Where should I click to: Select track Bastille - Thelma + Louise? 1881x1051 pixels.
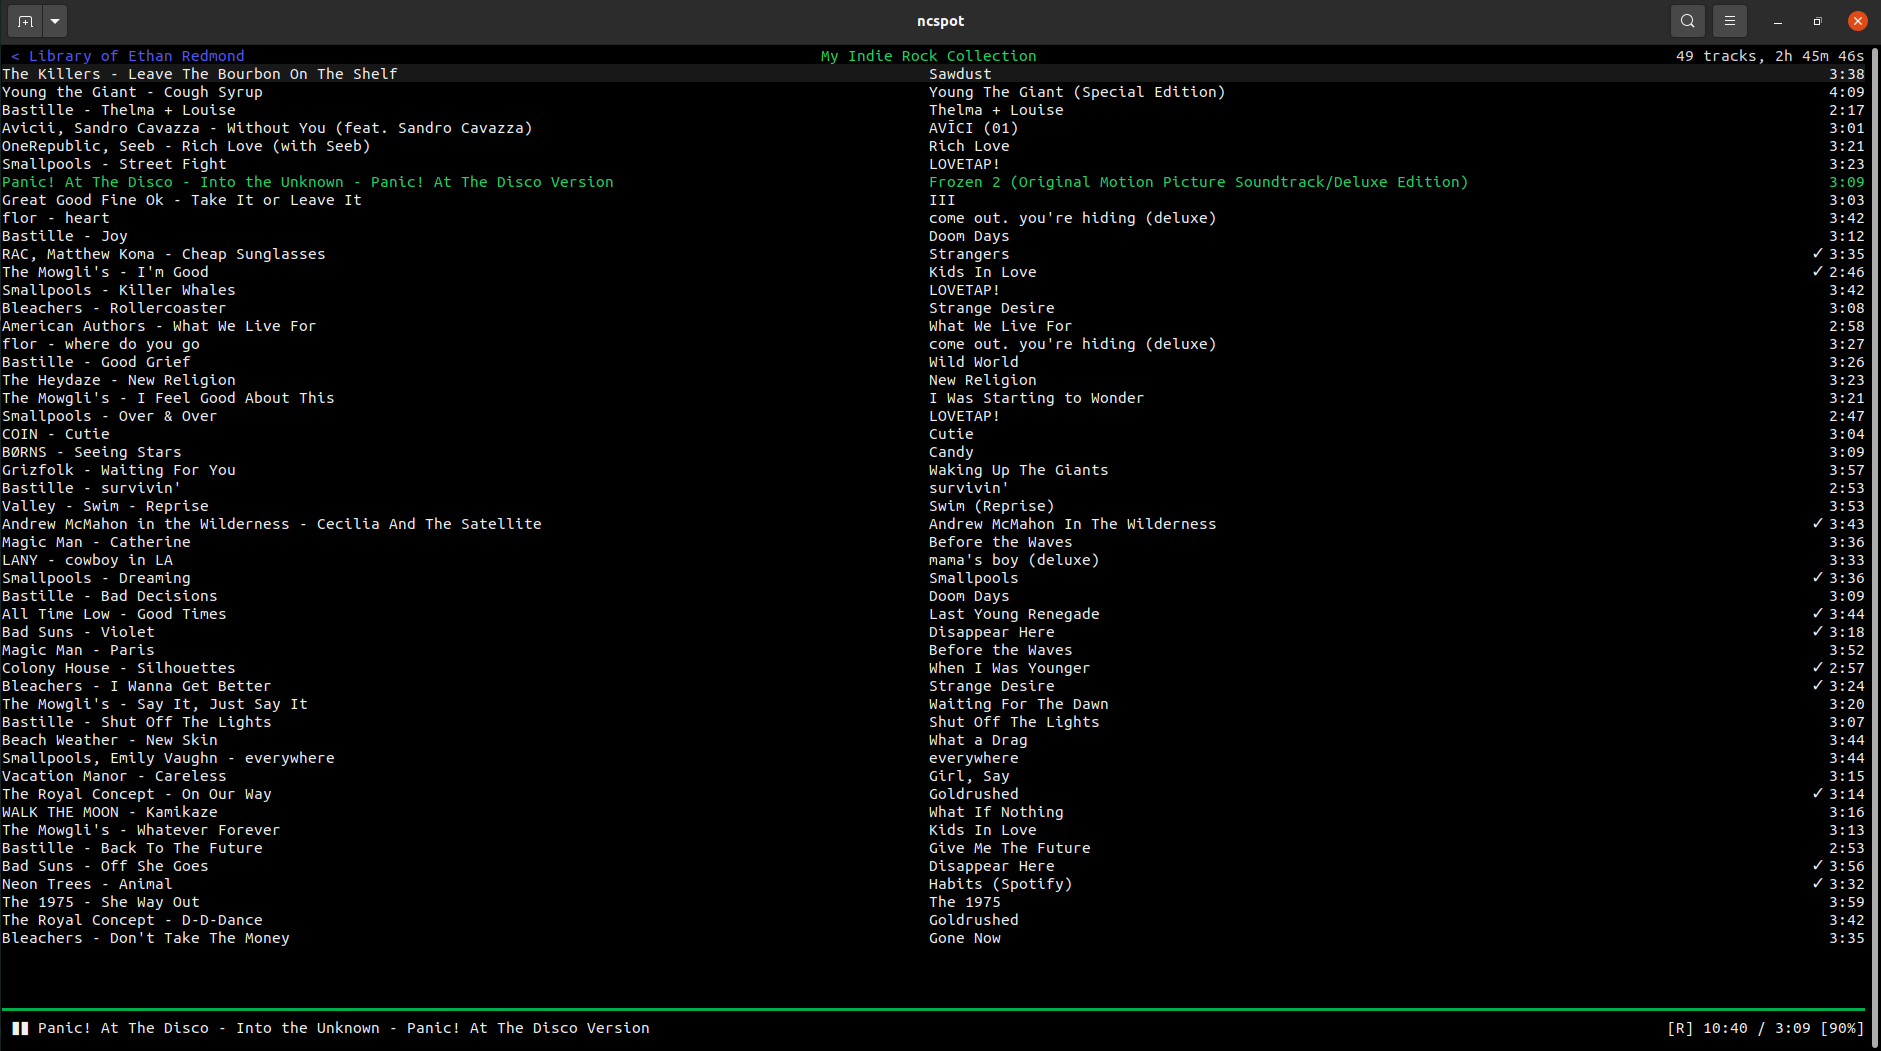[933, 110]
